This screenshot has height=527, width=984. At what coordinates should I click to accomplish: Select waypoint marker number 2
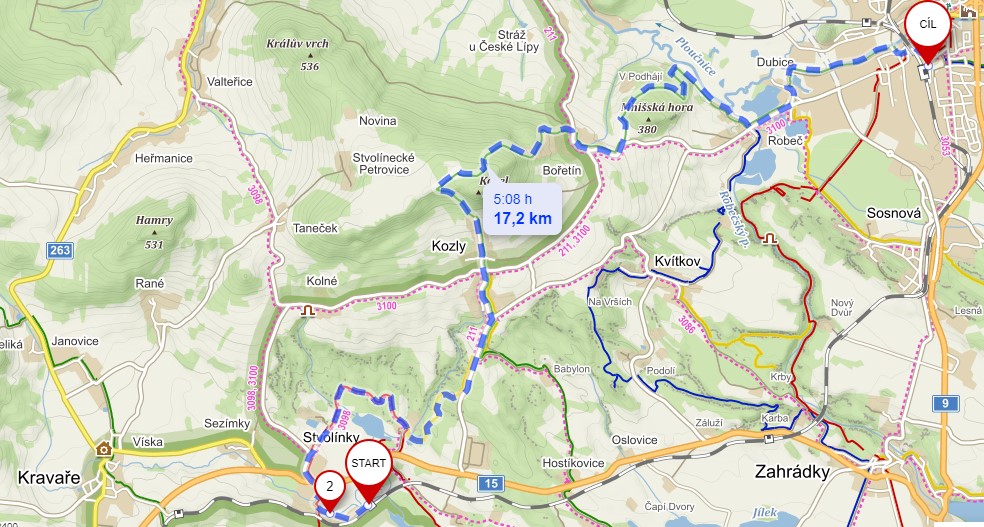(330, 491)
